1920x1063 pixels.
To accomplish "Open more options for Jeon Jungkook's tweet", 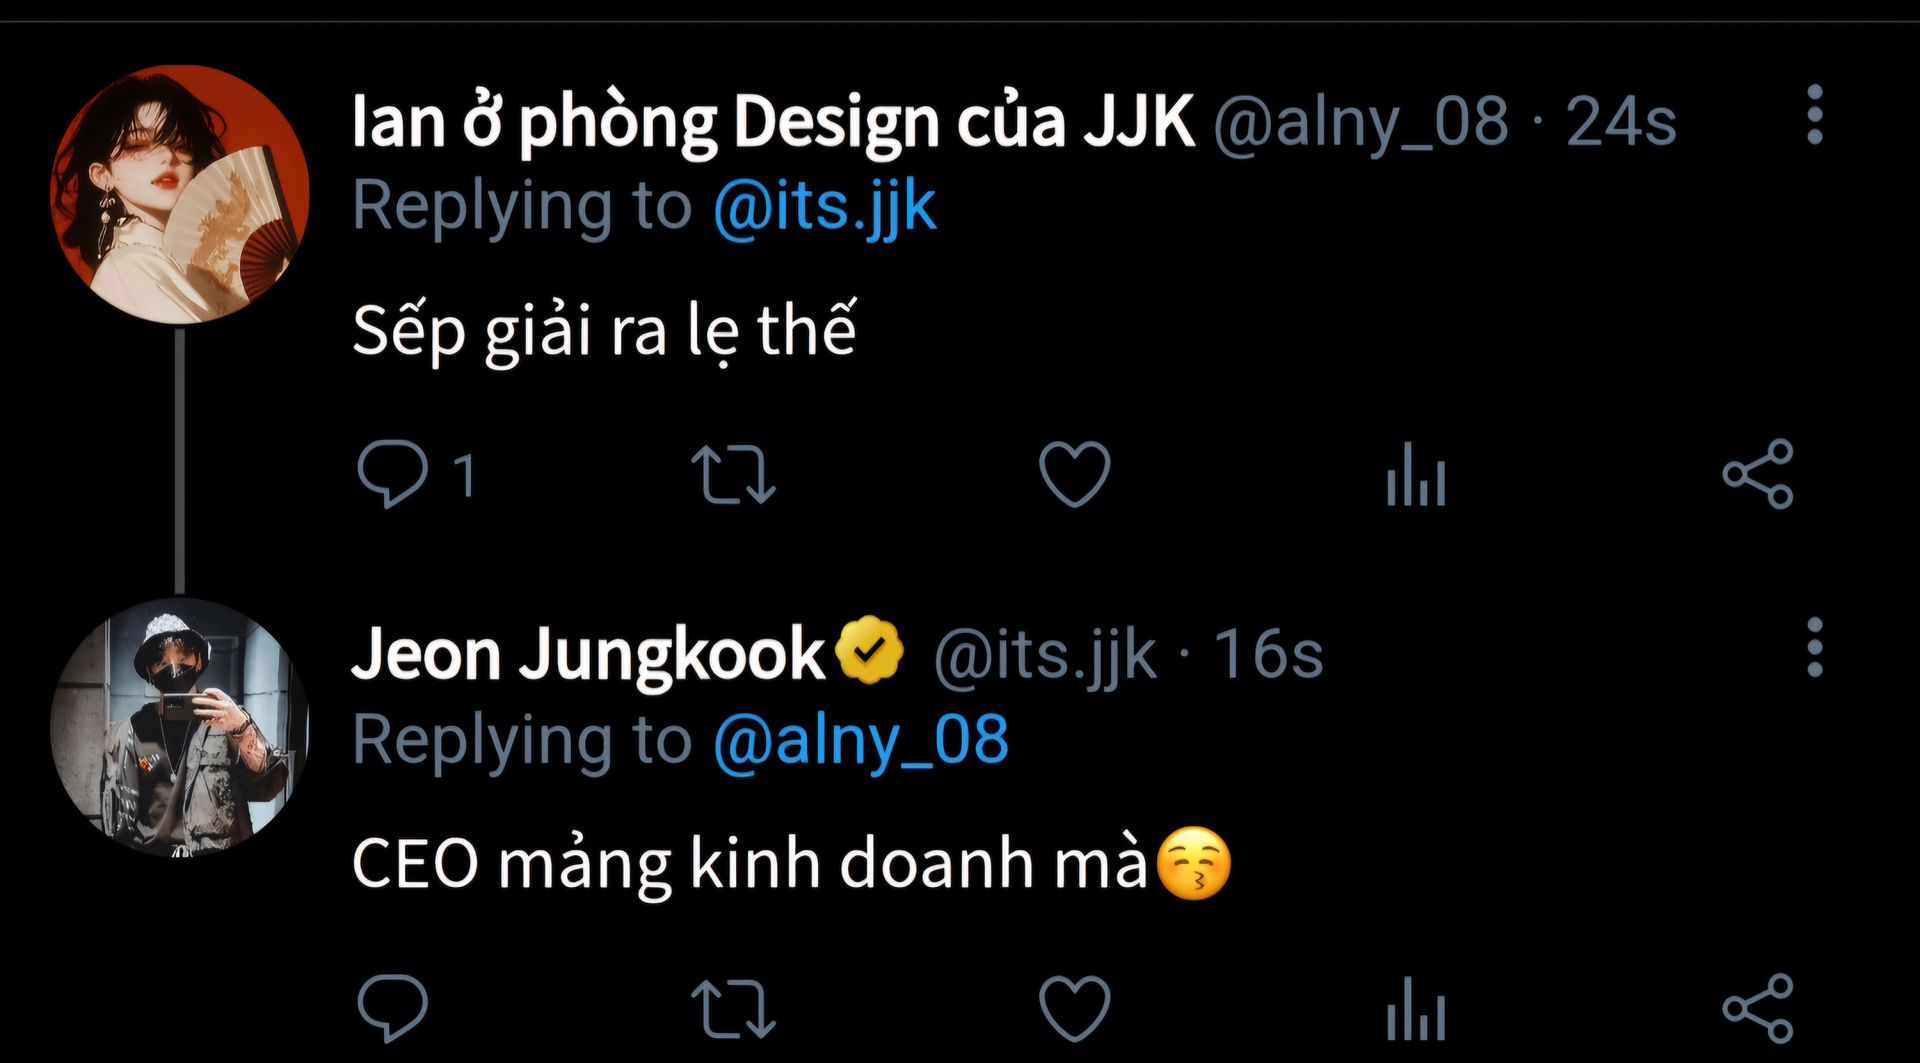I will (1815, 648).
